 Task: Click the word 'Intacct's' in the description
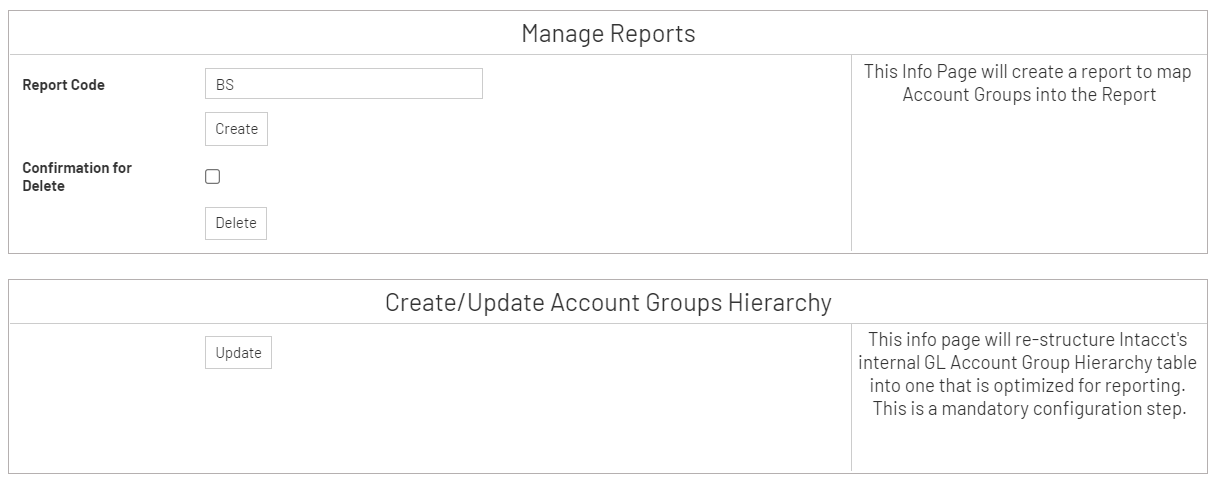point(1156,339)
